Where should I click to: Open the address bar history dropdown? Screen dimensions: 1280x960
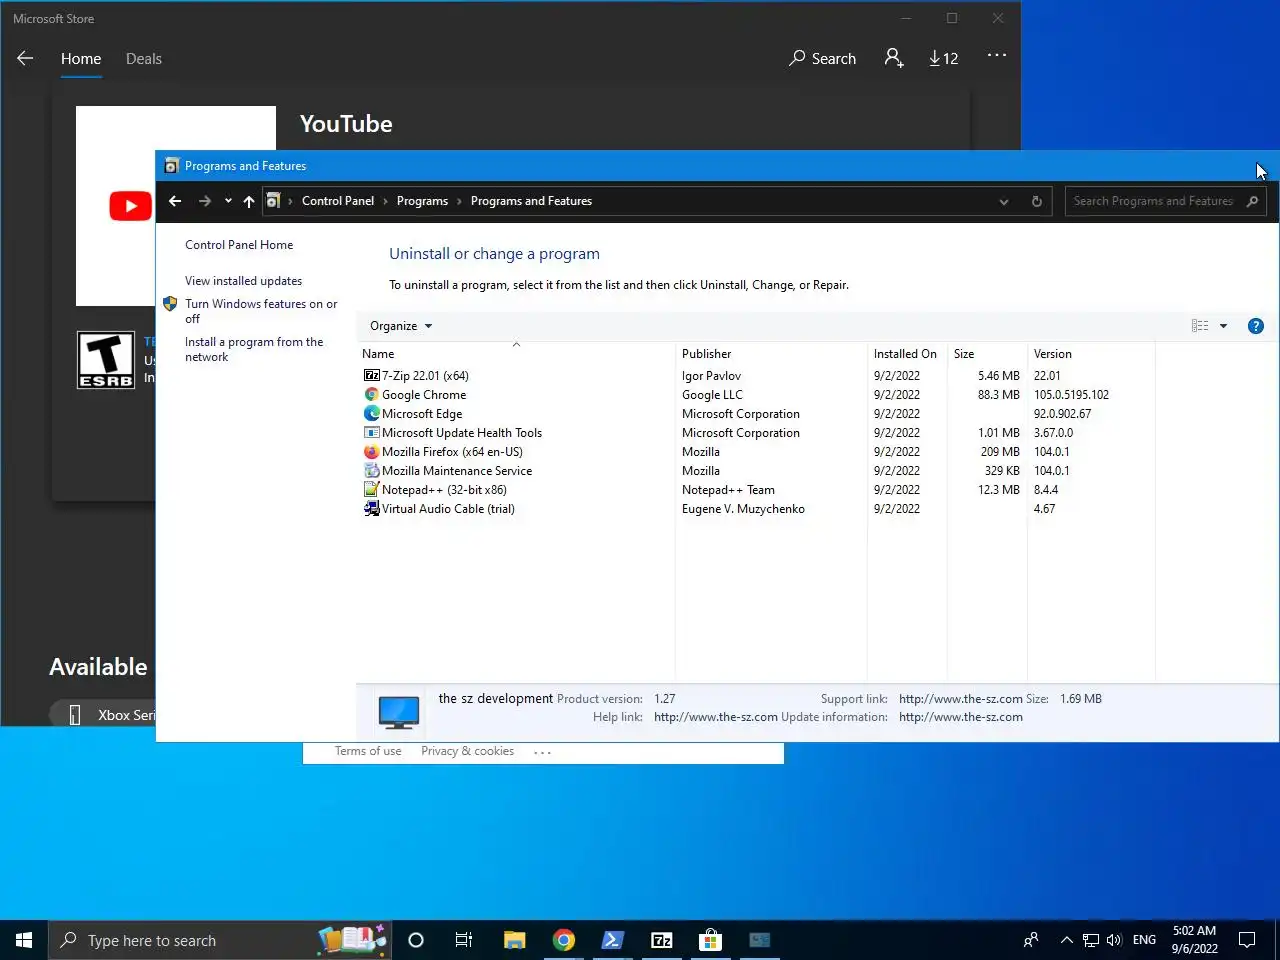(1004, 201)
